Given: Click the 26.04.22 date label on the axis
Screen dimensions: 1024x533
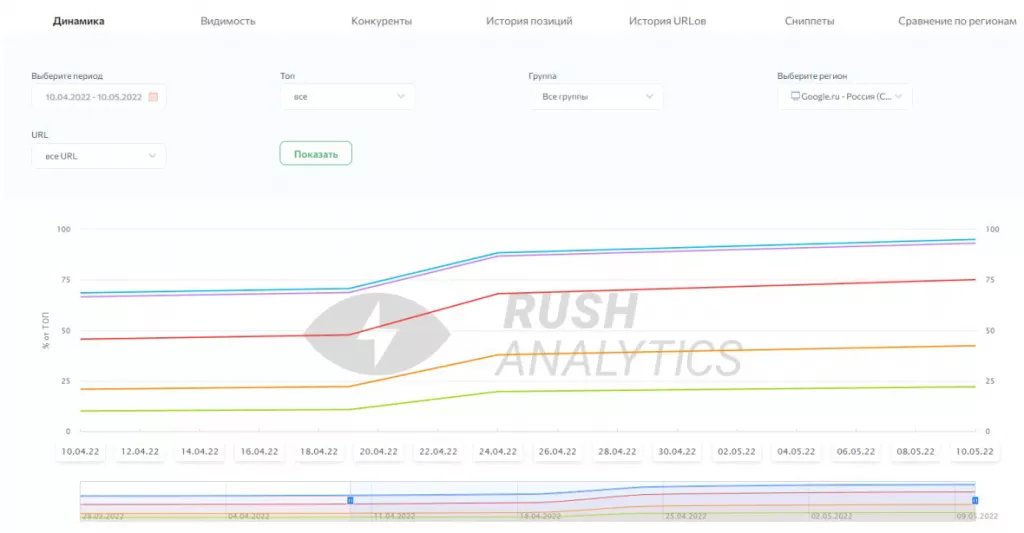Looking at the screenshot, I should (x=558, y=451).
